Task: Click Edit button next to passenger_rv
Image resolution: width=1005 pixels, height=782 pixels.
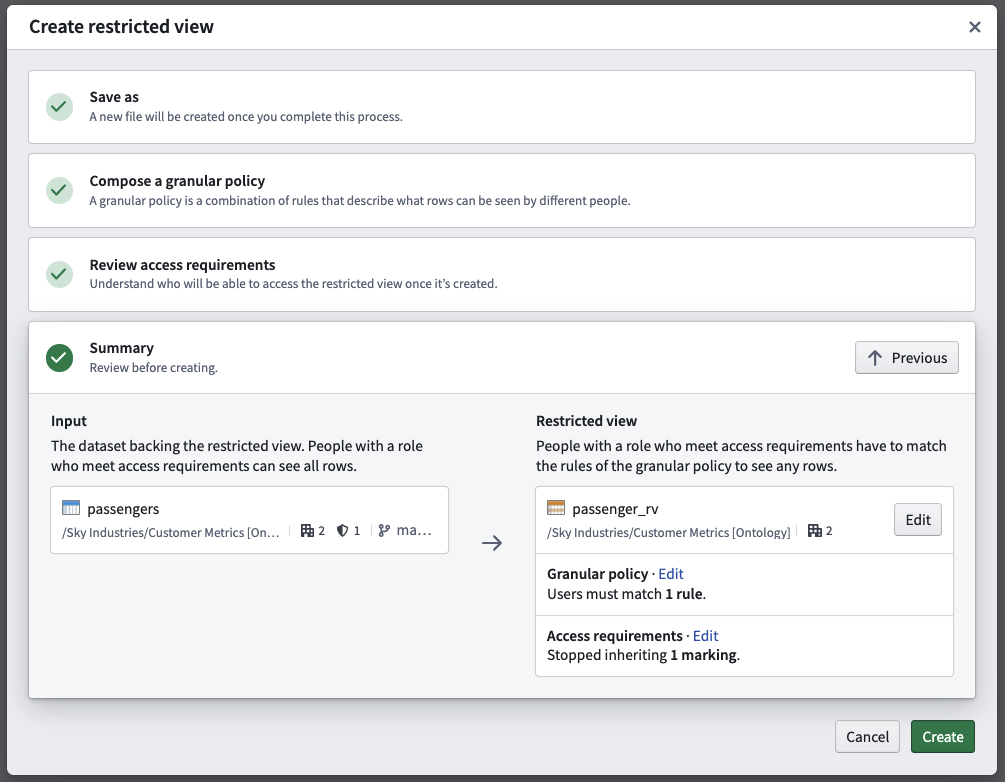Action: (918, 520)
